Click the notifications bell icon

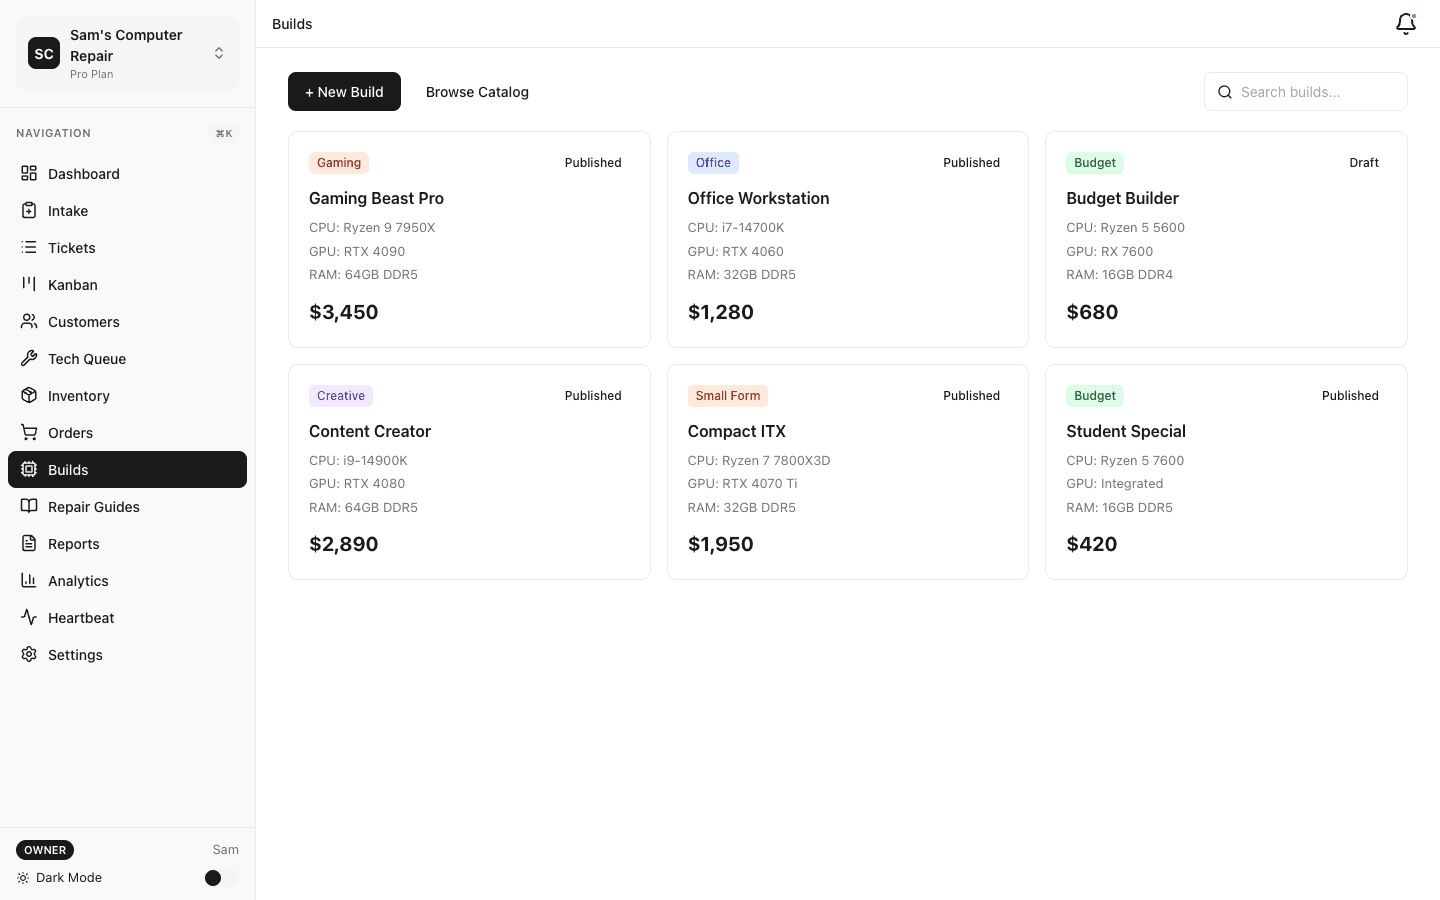pyautogui.click(x=1406, y=23)
